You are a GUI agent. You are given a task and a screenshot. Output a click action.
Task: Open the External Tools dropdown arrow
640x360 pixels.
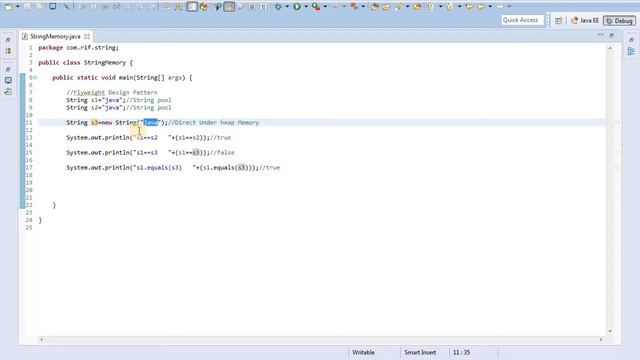325,7
